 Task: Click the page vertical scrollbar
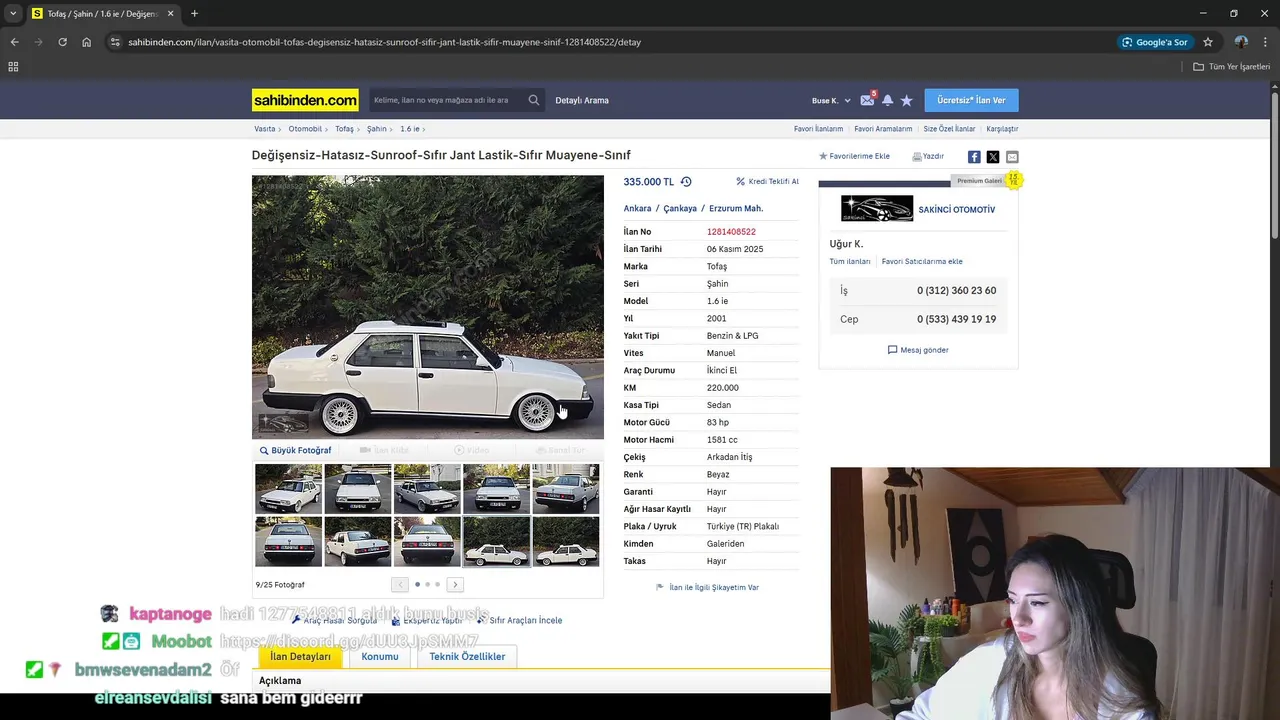click(x=1275, y=165)
